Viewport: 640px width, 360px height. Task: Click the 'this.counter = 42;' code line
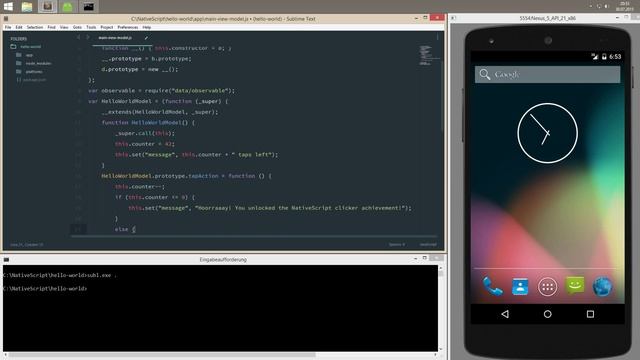145,144
